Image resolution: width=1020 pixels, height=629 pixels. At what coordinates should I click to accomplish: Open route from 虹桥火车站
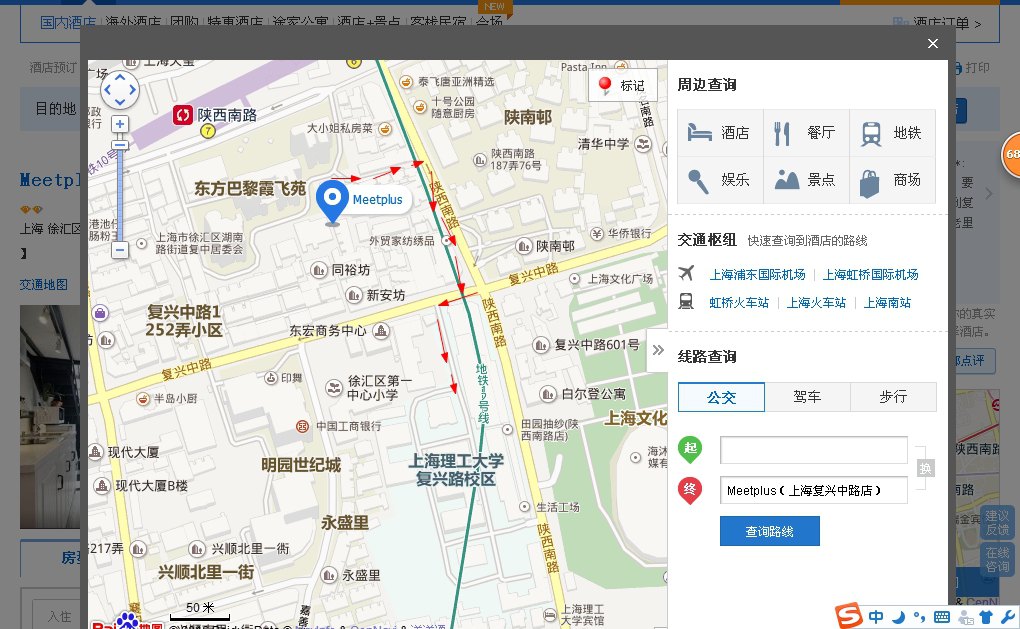(x=739, y=302)
